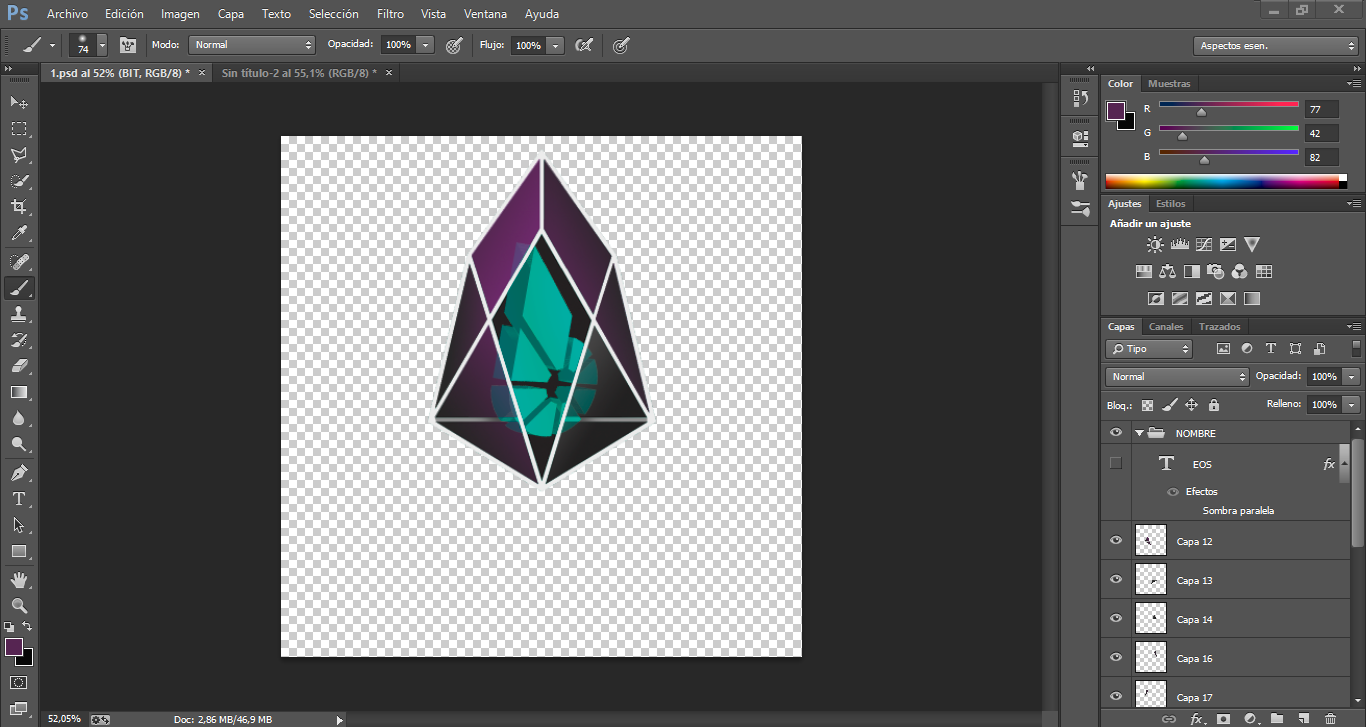Hide the NOMBRE group

point(1116,433)
